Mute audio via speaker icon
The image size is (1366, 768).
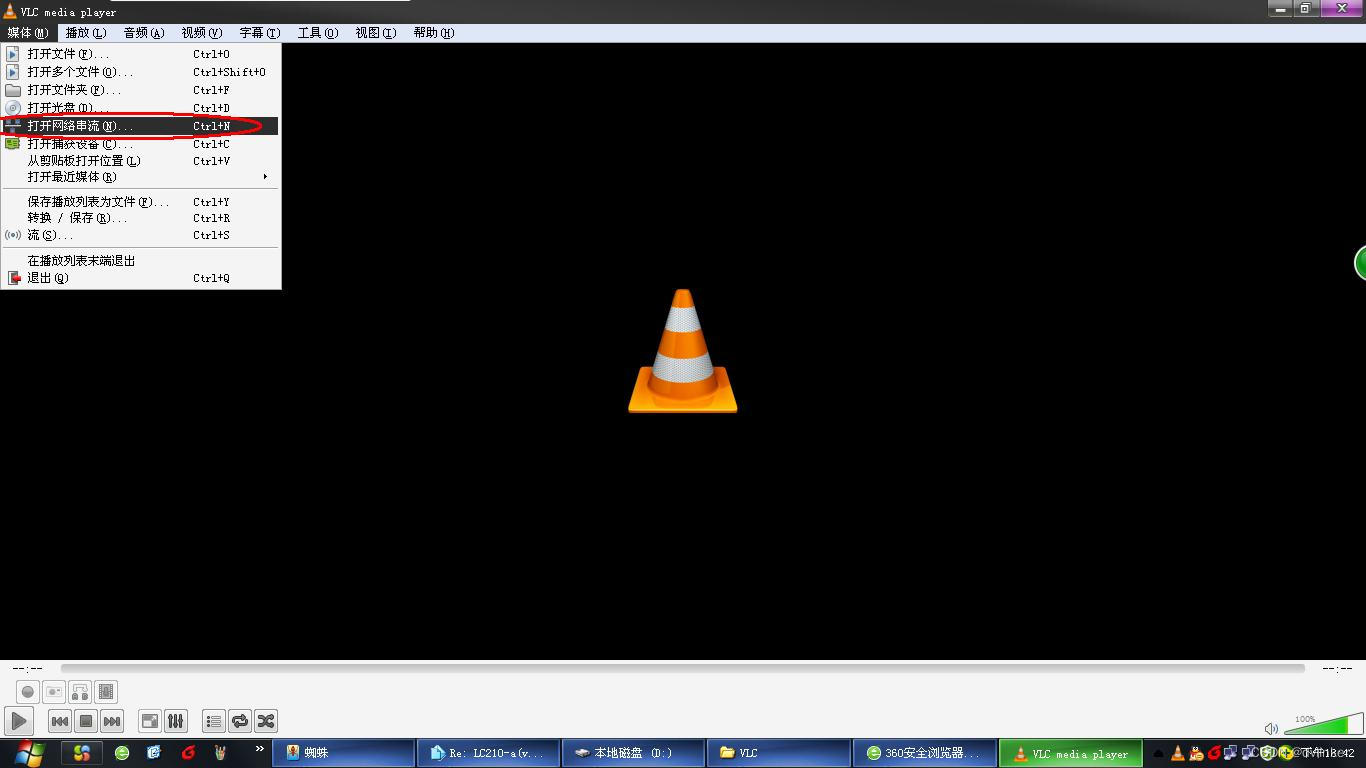pyautogui.click(x=1271, y=729)
